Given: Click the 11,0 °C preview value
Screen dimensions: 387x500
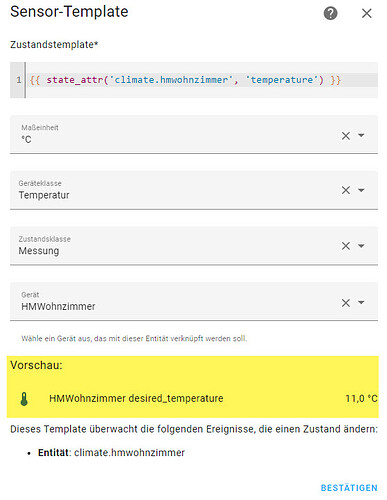Looking at the screenshot, I should tap(361, 399).
